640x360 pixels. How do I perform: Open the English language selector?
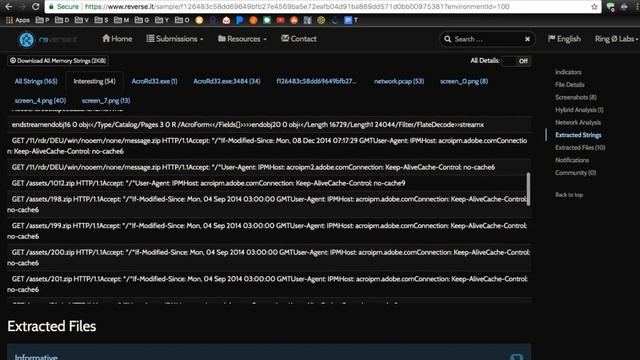pos(564,39)
